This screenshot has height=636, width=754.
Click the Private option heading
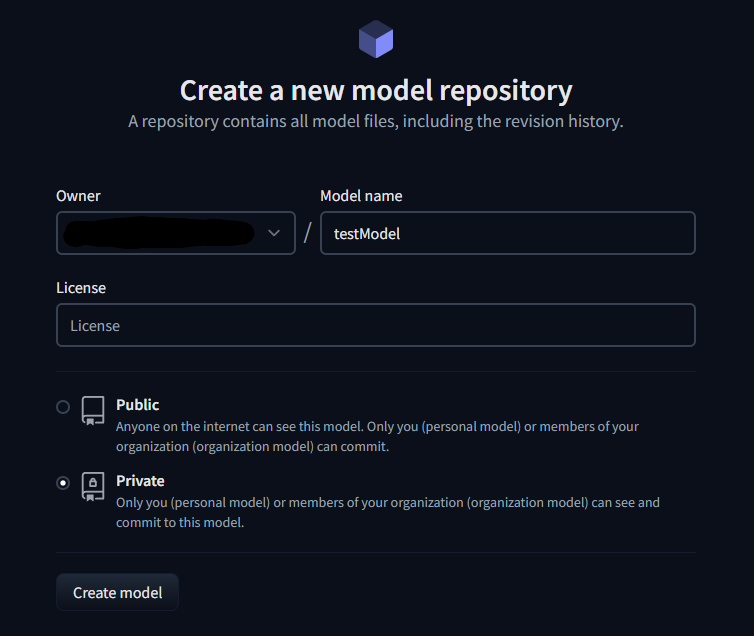point(140,481)
